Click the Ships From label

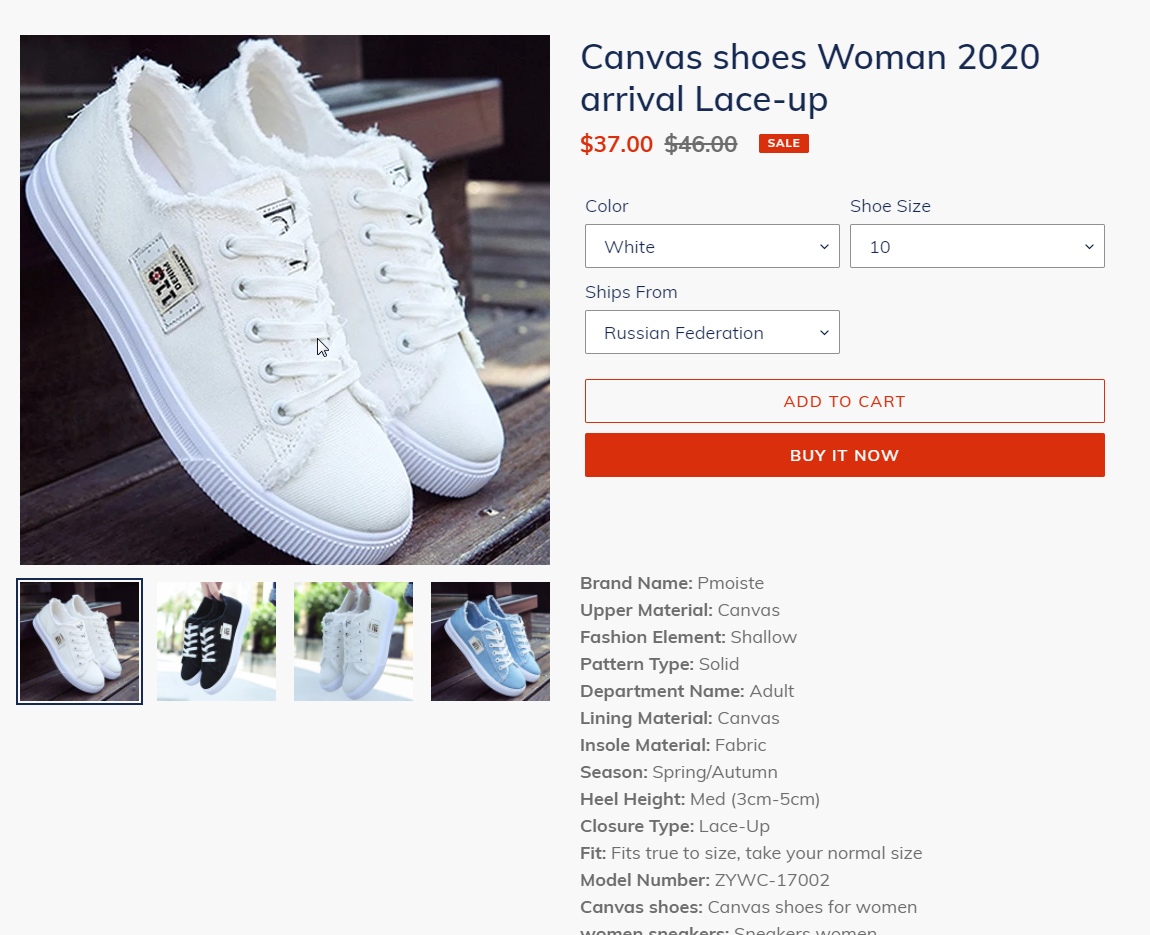pyautogui.click(x=631, y=292)
